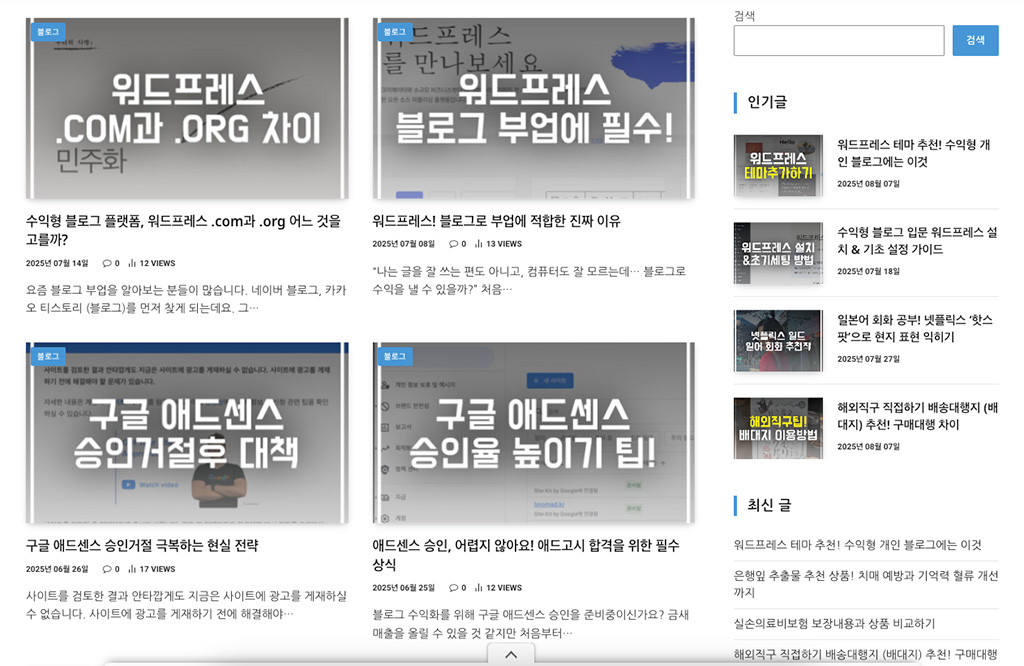Click popular post date '2025년 07월 27일'
This screenshot has width=1024, height=666.
point(869,359)
